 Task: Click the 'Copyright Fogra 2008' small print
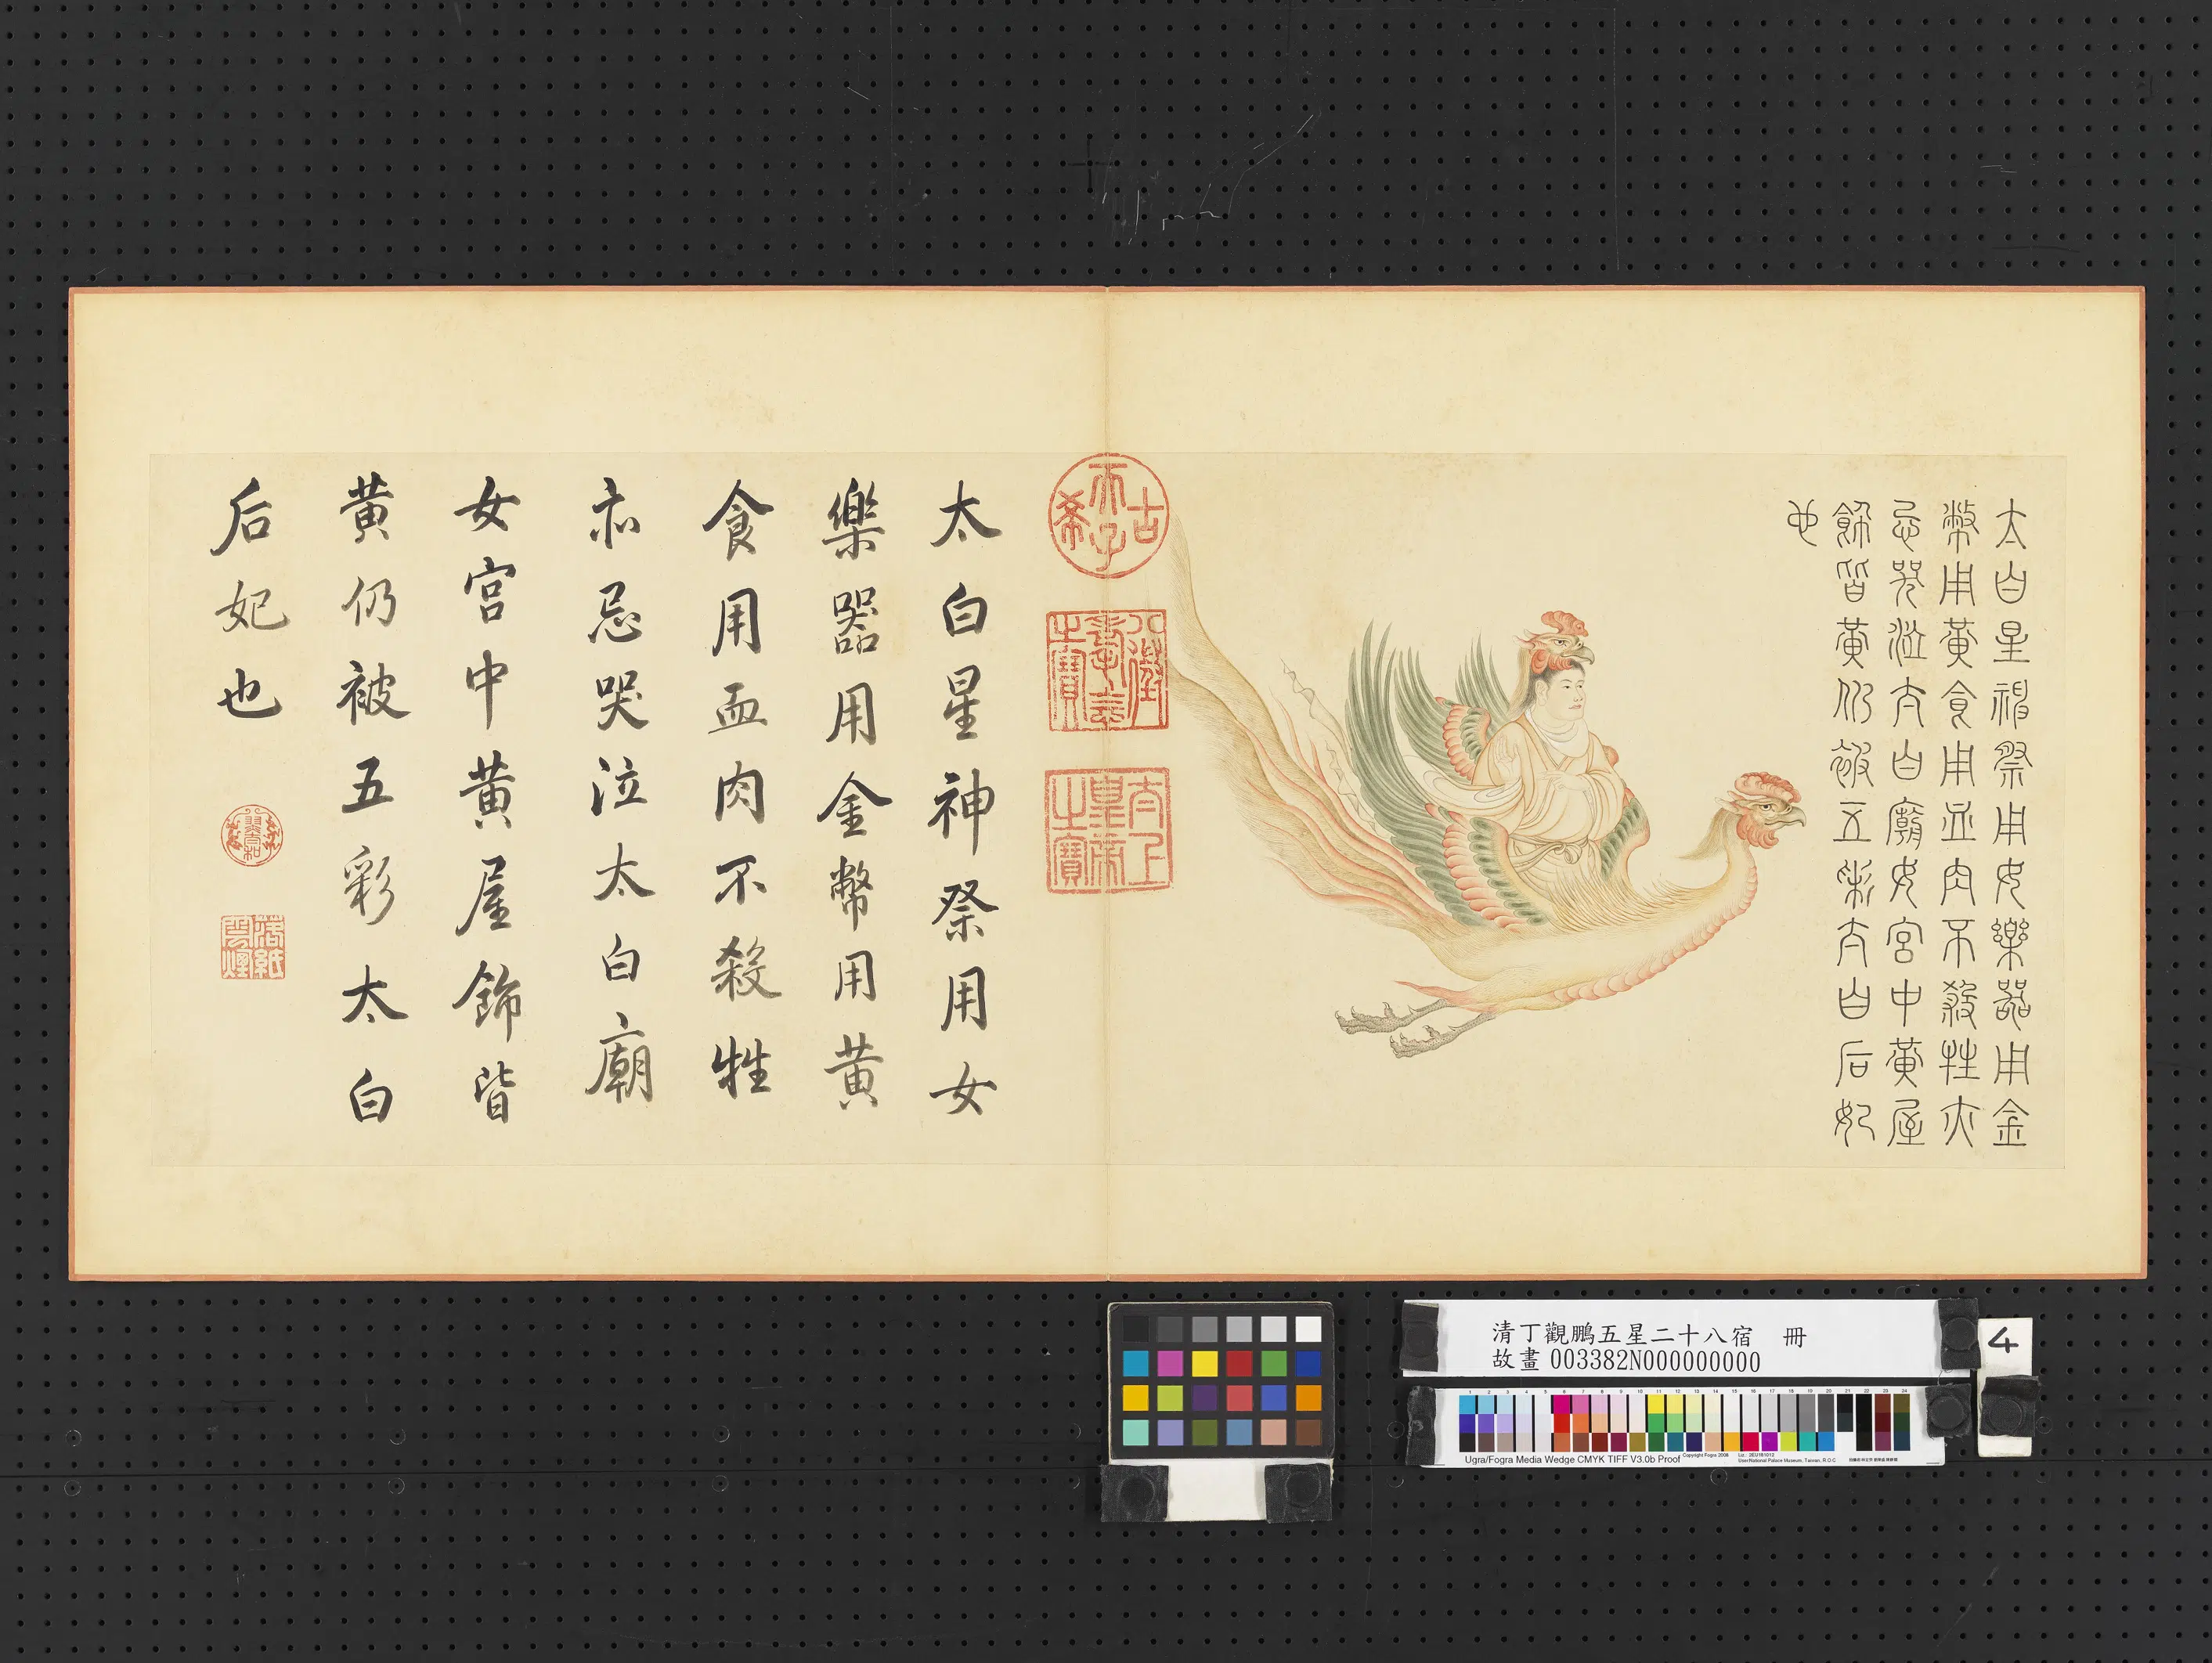(x=1705, y=1455)
